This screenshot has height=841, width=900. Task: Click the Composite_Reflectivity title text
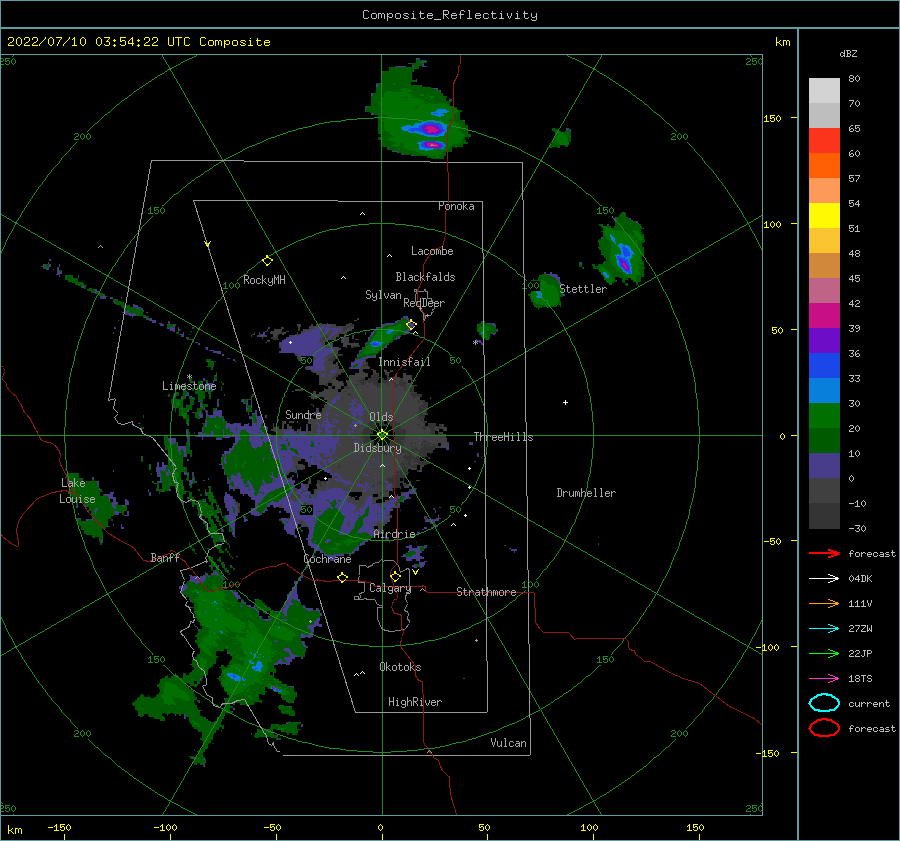click(x=450, y=15)
